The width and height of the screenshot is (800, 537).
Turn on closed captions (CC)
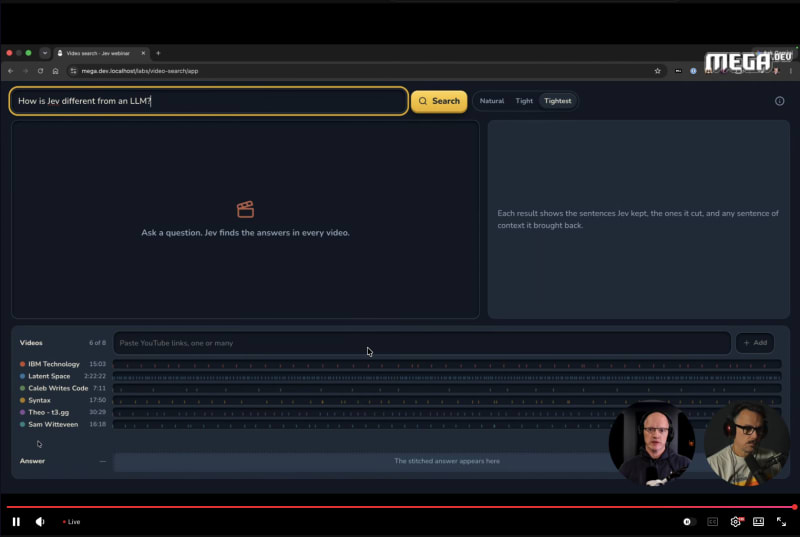pyautogui.click(x=713, y=522)
